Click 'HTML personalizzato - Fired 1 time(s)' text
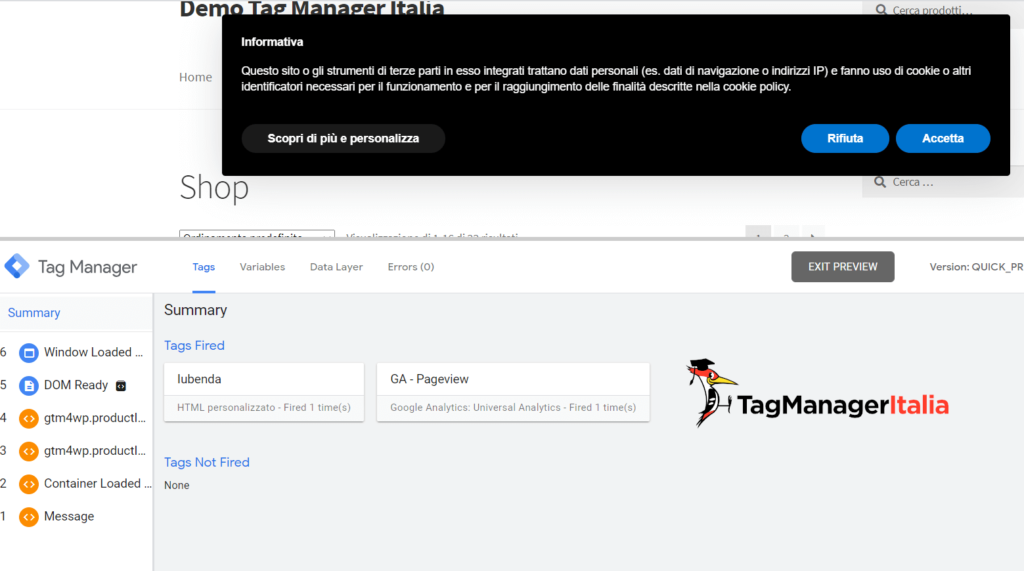1024x571 pixels. pos(264,407)
